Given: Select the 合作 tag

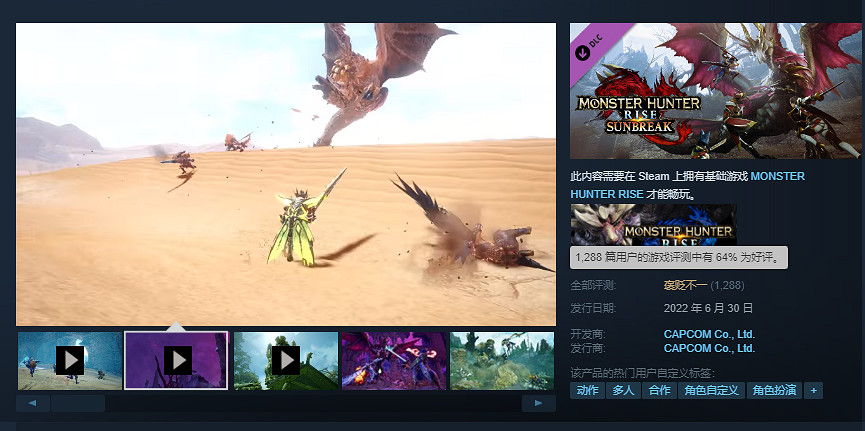Looking at the screenshot, I should (659, 391).
